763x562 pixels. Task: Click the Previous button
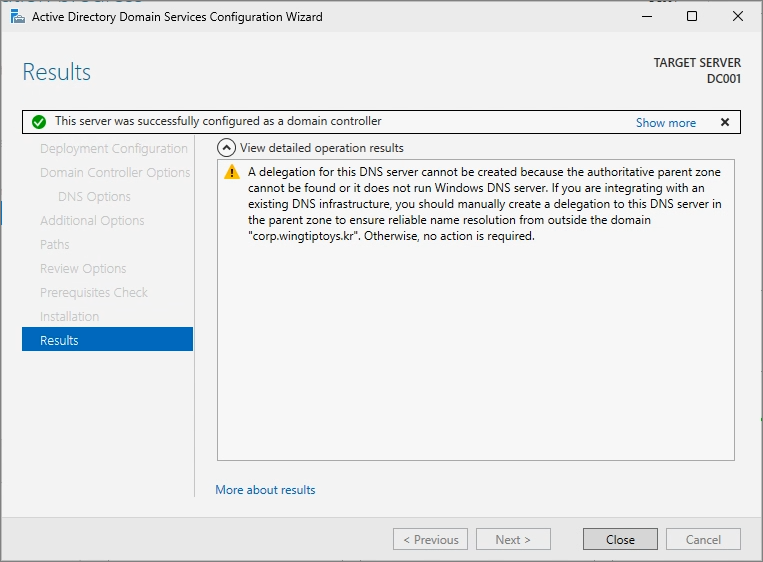tap(430, 539)
